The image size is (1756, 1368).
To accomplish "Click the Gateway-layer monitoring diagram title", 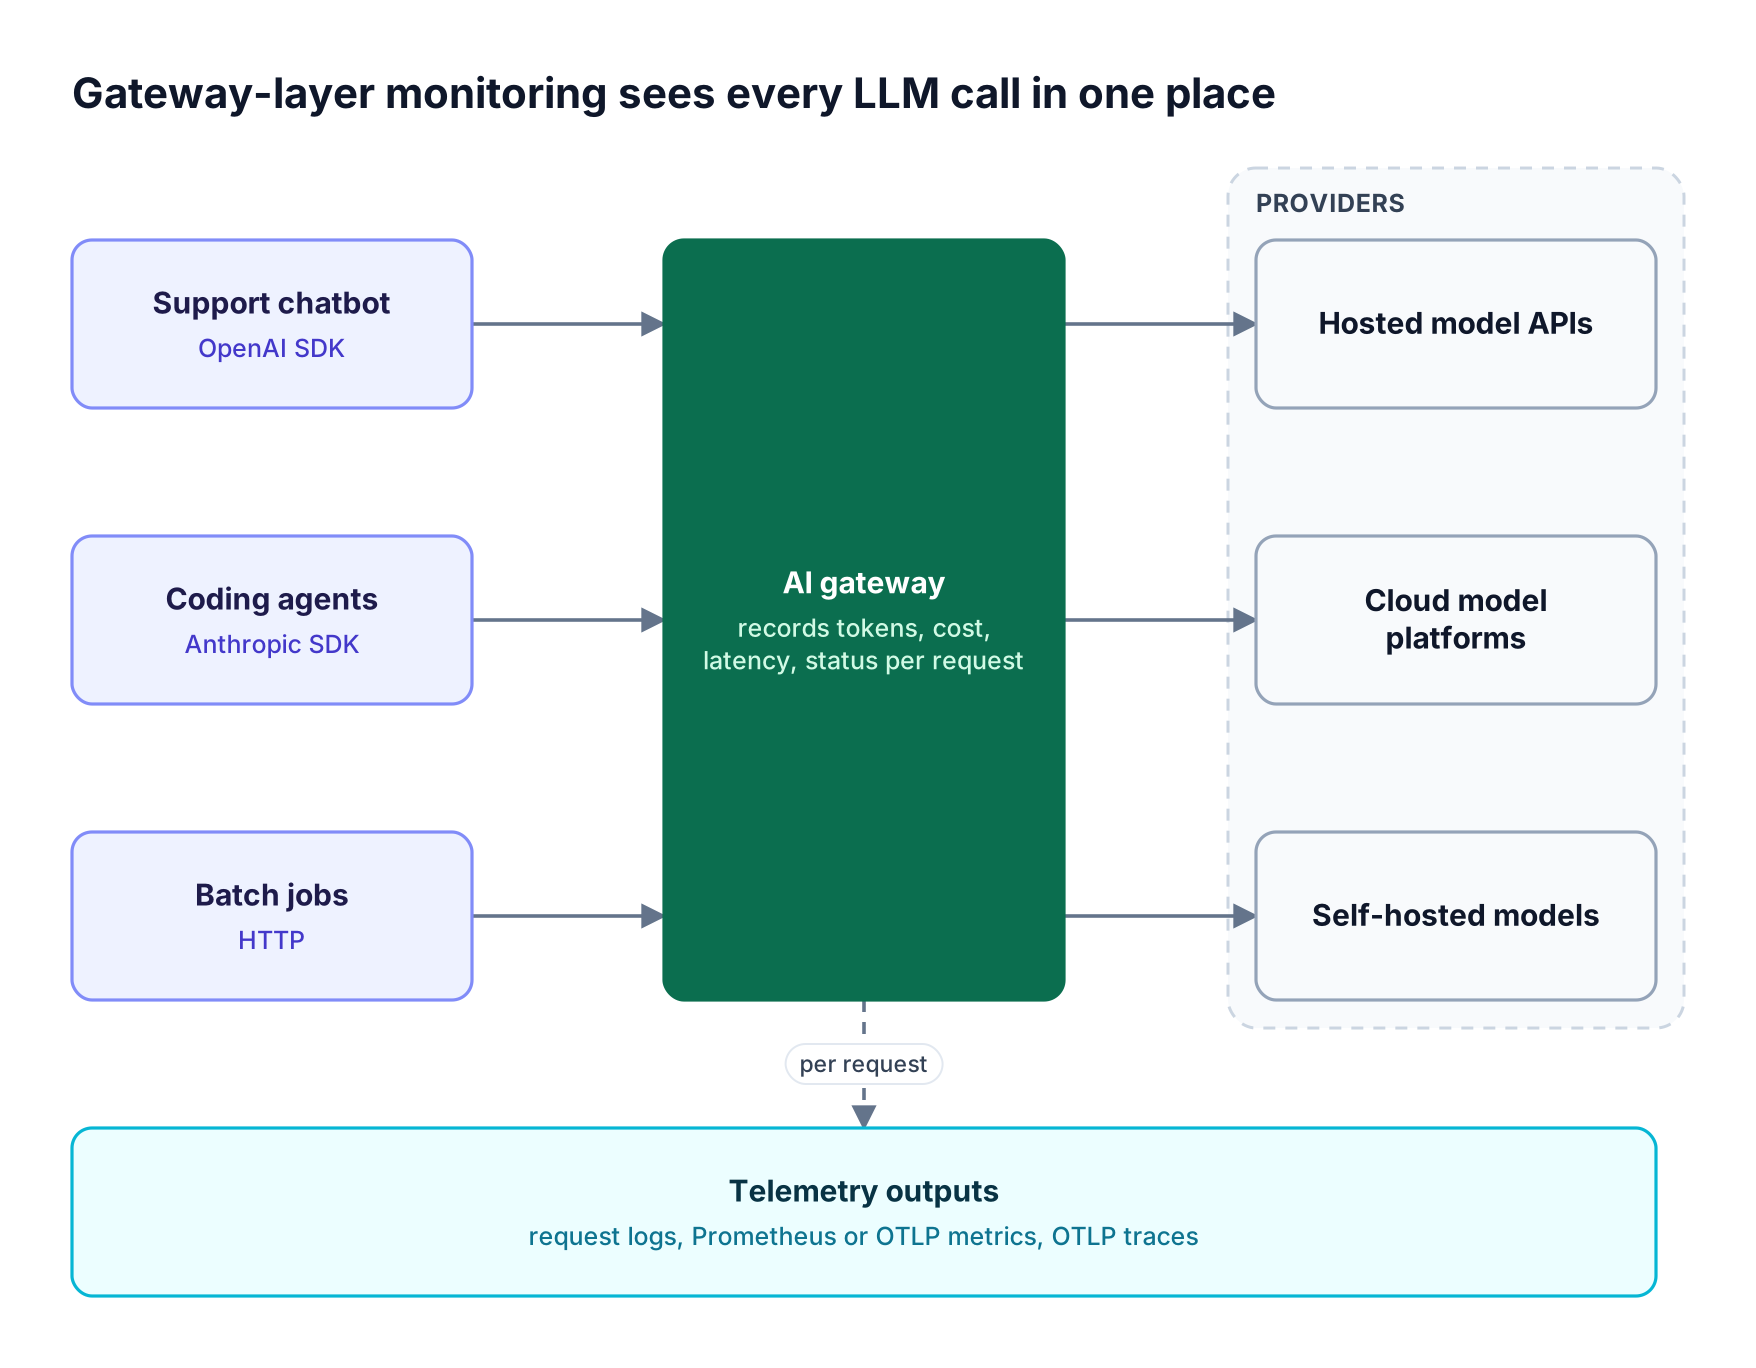I will tap(674, 94).
